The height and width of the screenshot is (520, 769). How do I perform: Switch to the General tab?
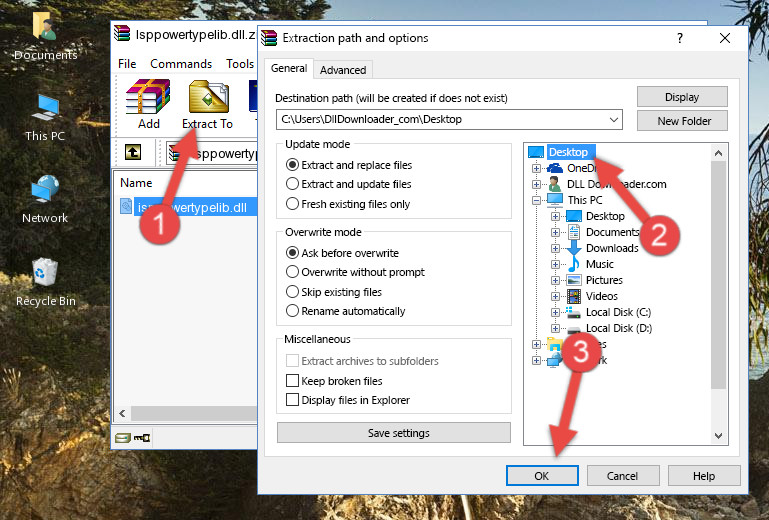tap(289, 68)
